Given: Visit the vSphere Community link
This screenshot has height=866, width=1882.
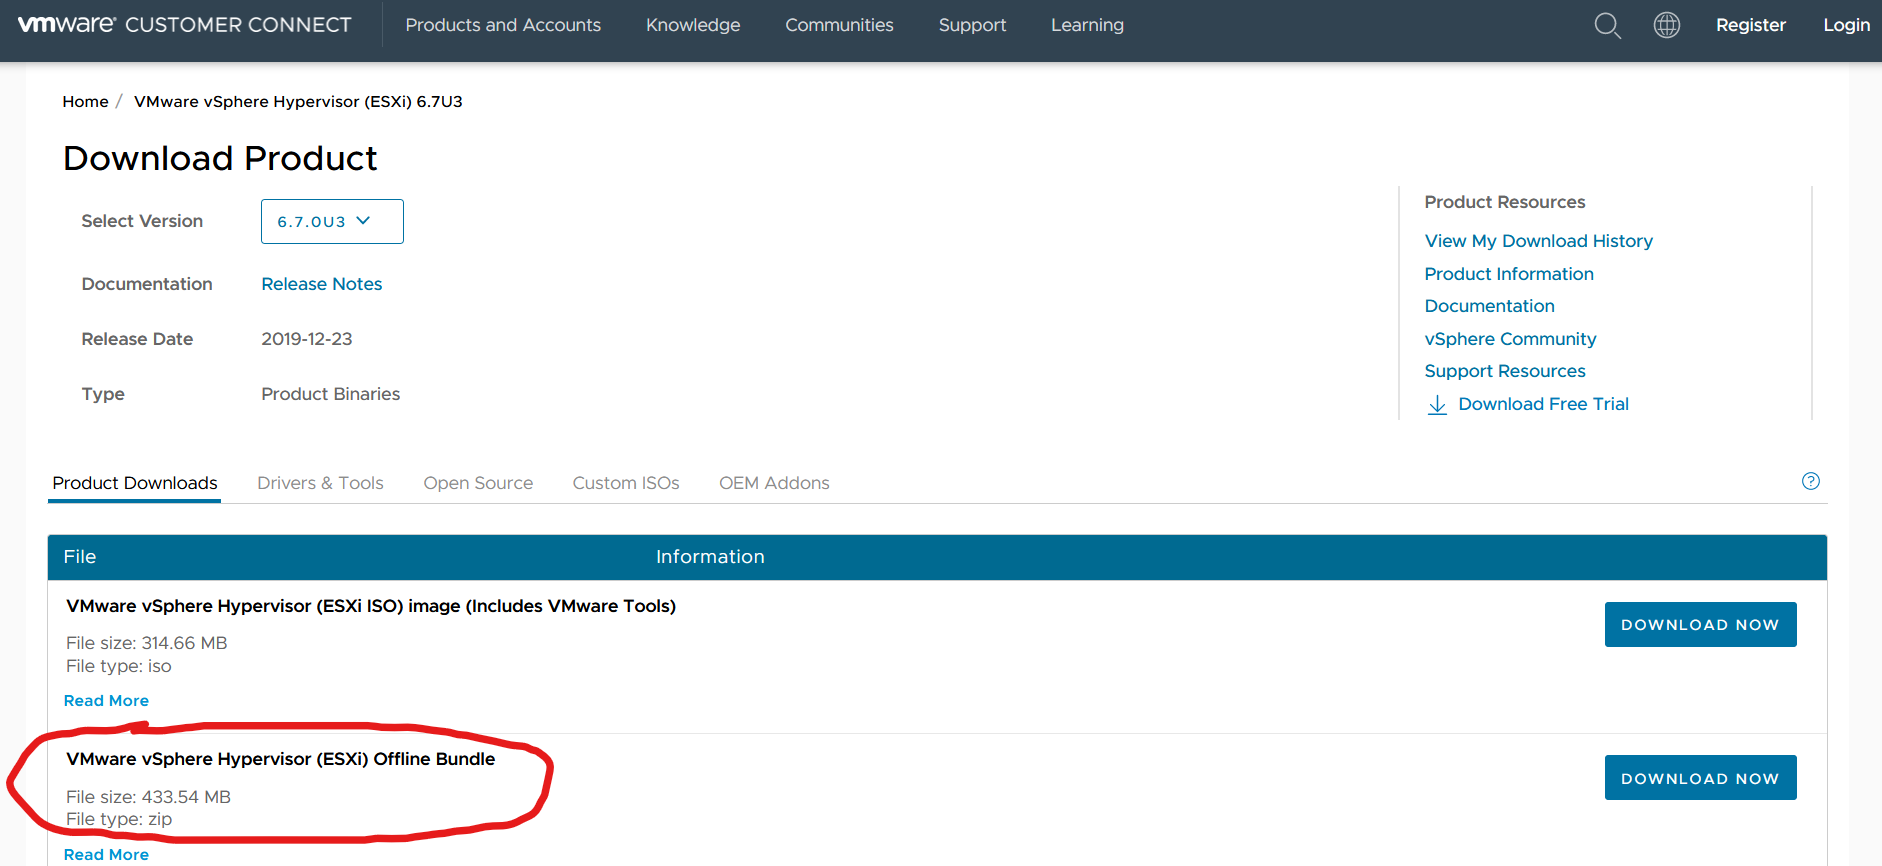Looking at the screenshot, I should 1510,339.
